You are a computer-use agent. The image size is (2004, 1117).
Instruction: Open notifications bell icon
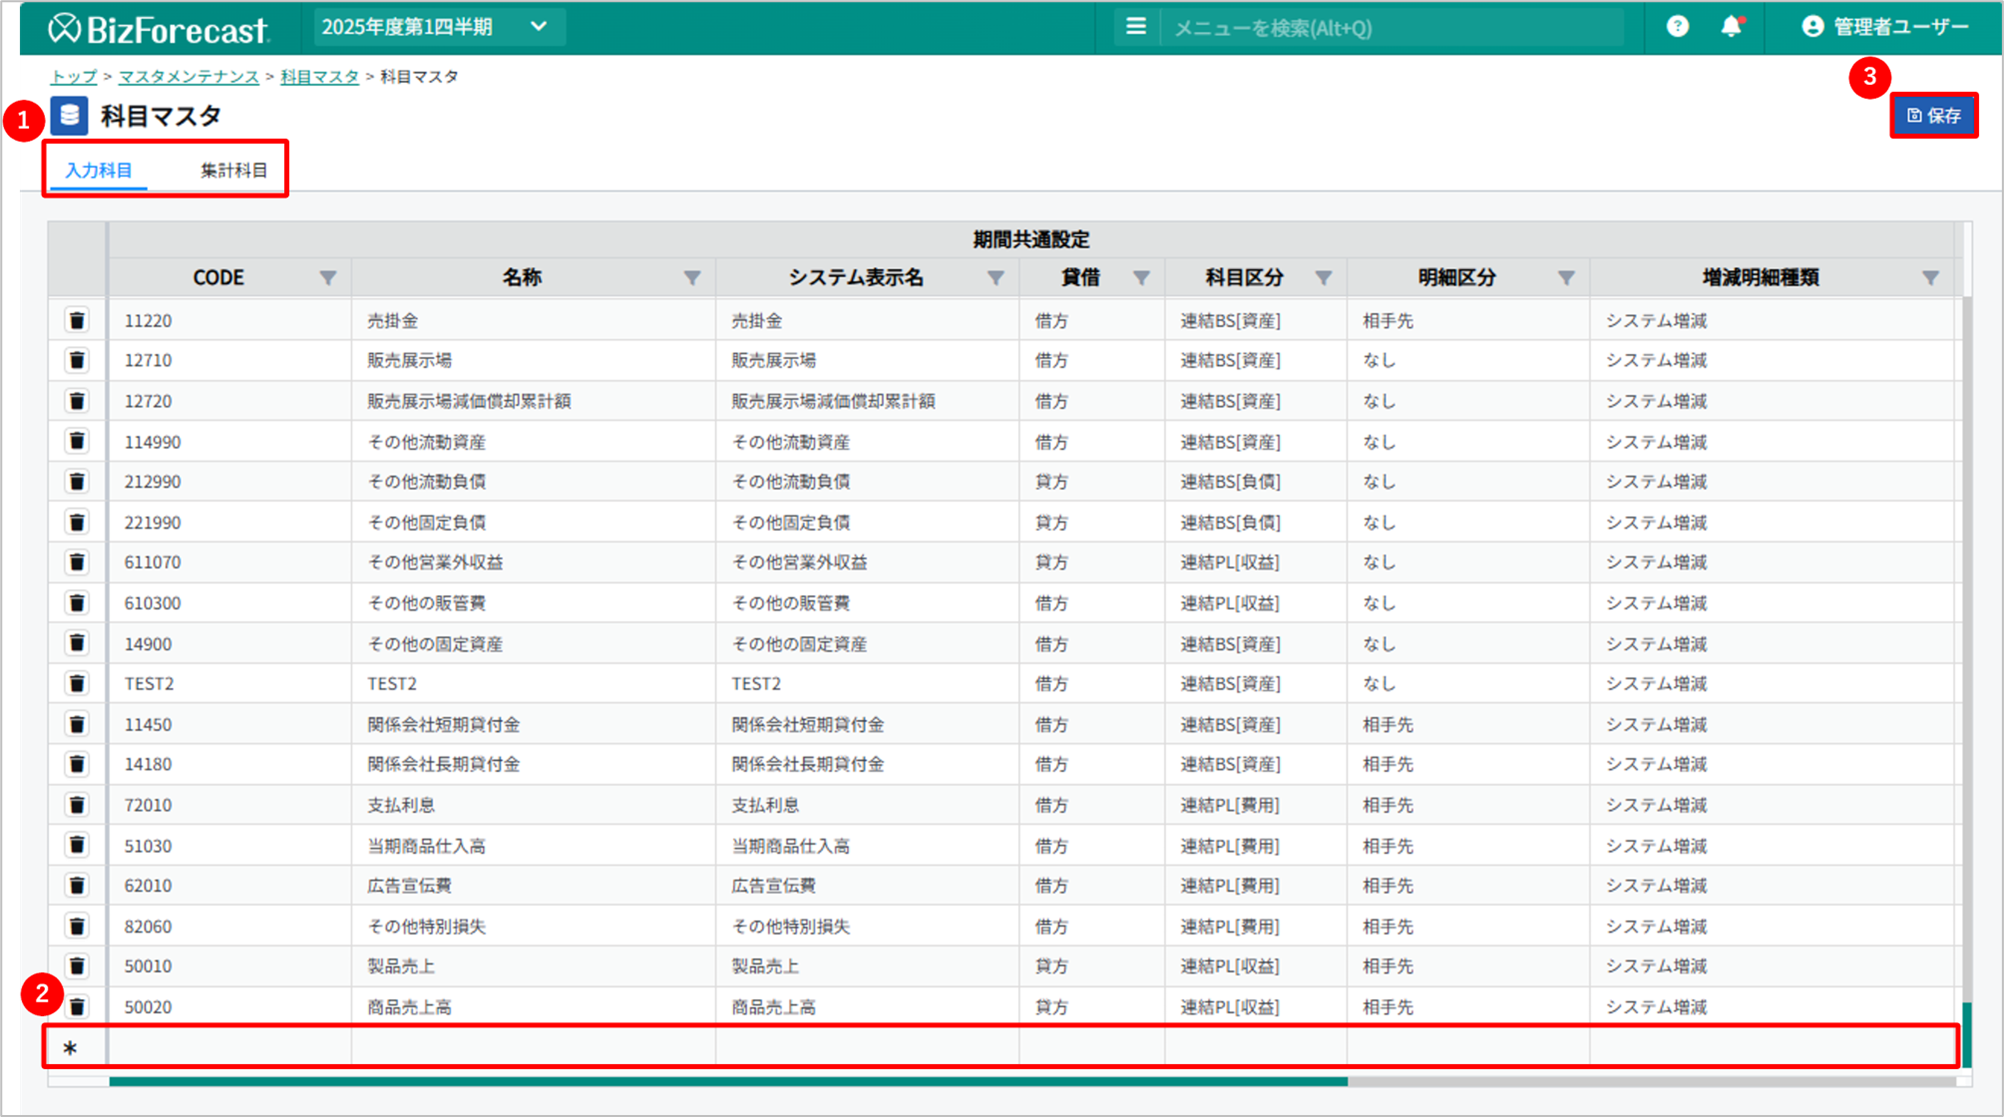[x=1731, y=27]
